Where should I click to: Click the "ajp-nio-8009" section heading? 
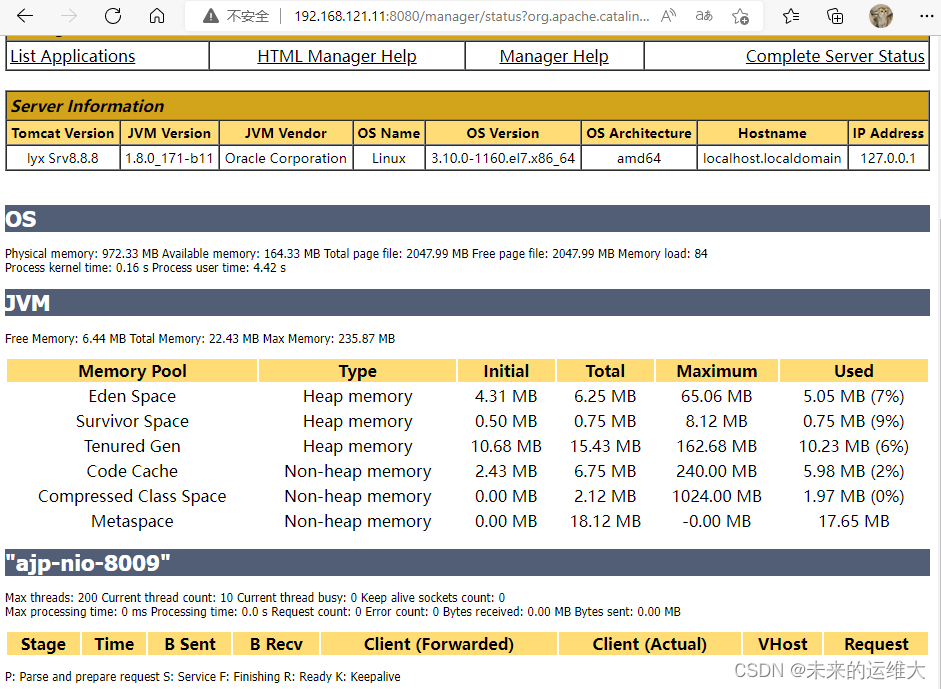pos(467,562)
